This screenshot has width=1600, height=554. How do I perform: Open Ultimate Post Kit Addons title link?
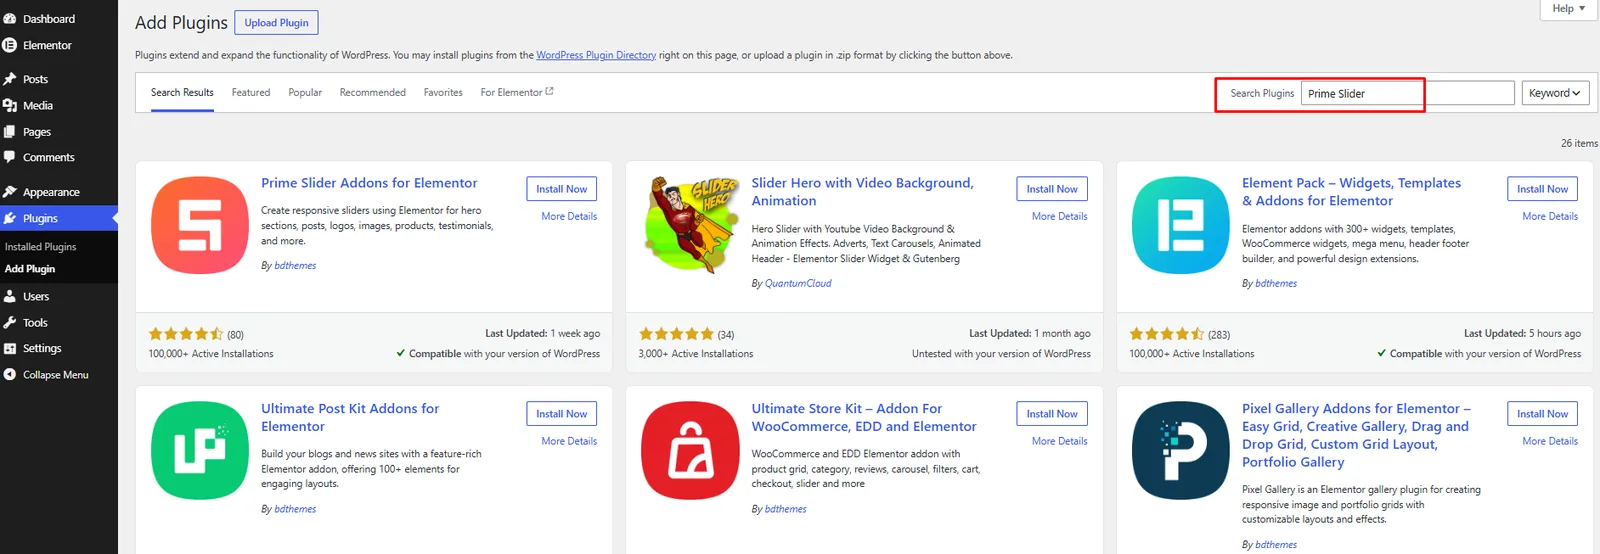coord(350,417)
